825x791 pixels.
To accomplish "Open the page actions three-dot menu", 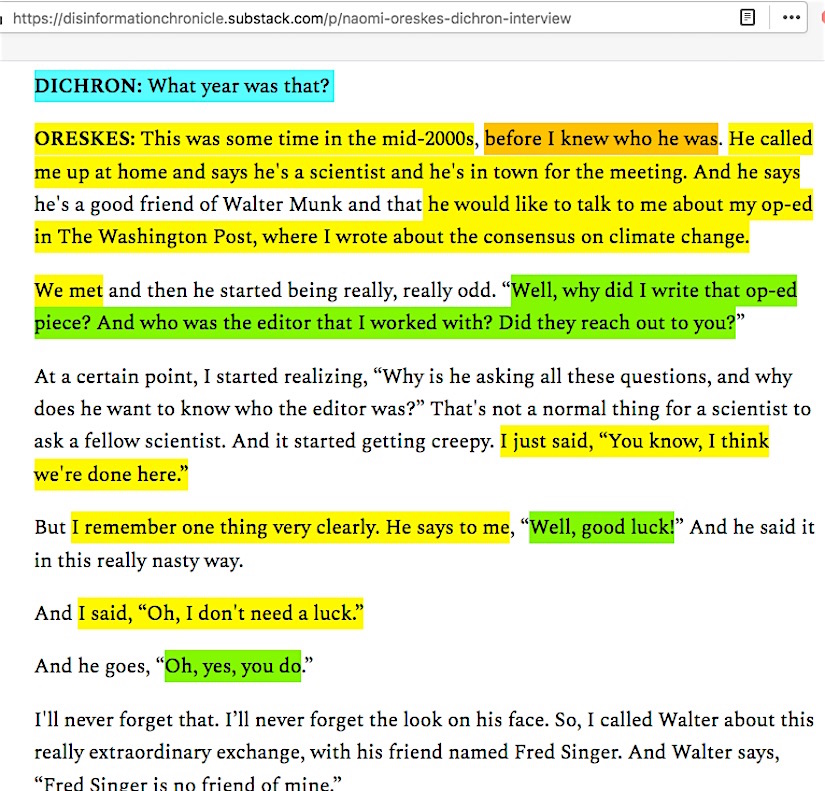I will tap(791, 18).
